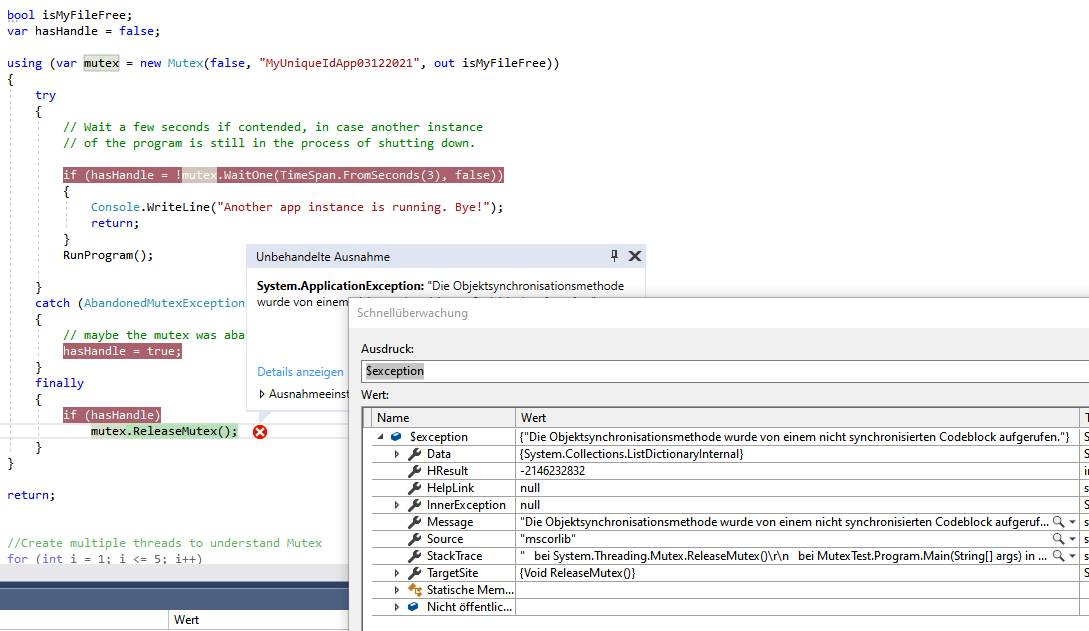
Task: Click the wrench icon beside HelpLink
Action: [414, 488]
